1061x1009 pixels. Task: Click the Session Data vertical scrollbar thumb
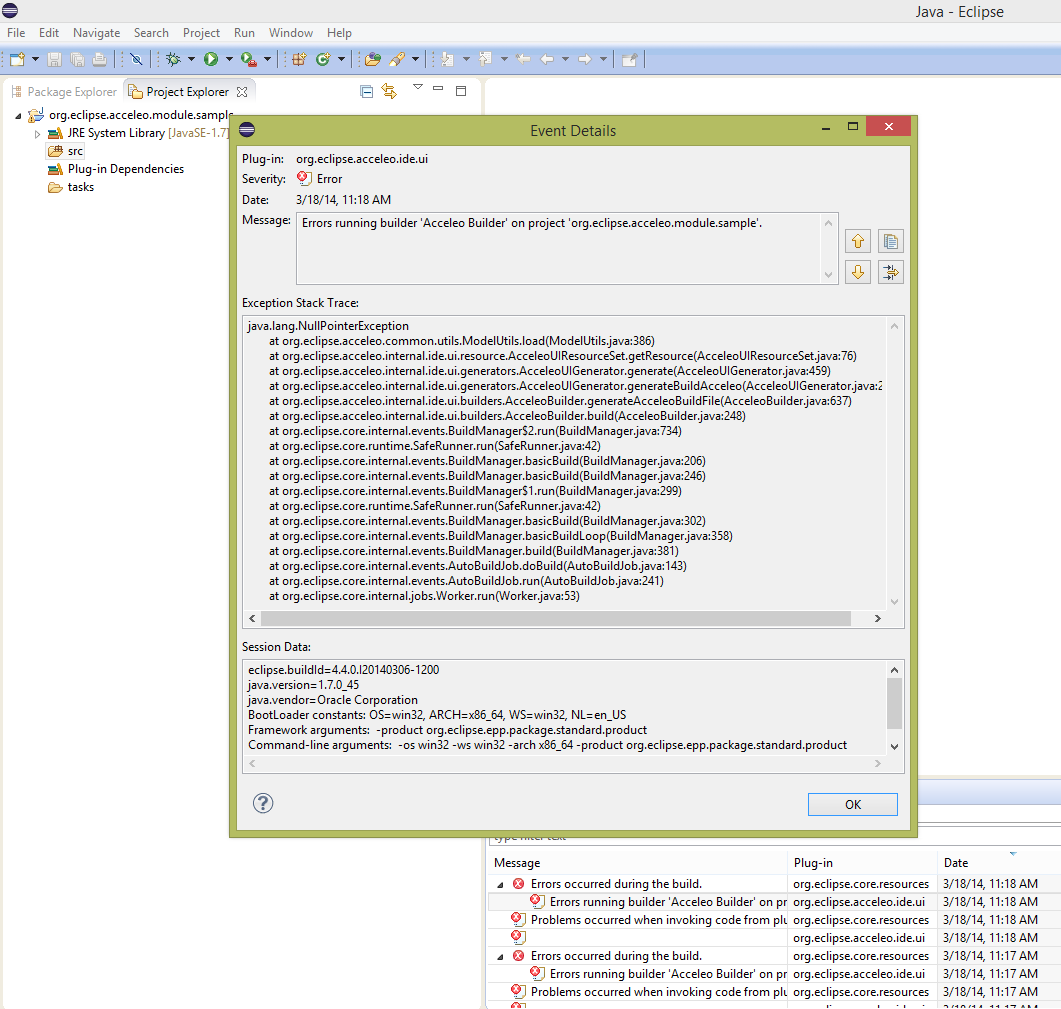894,703
